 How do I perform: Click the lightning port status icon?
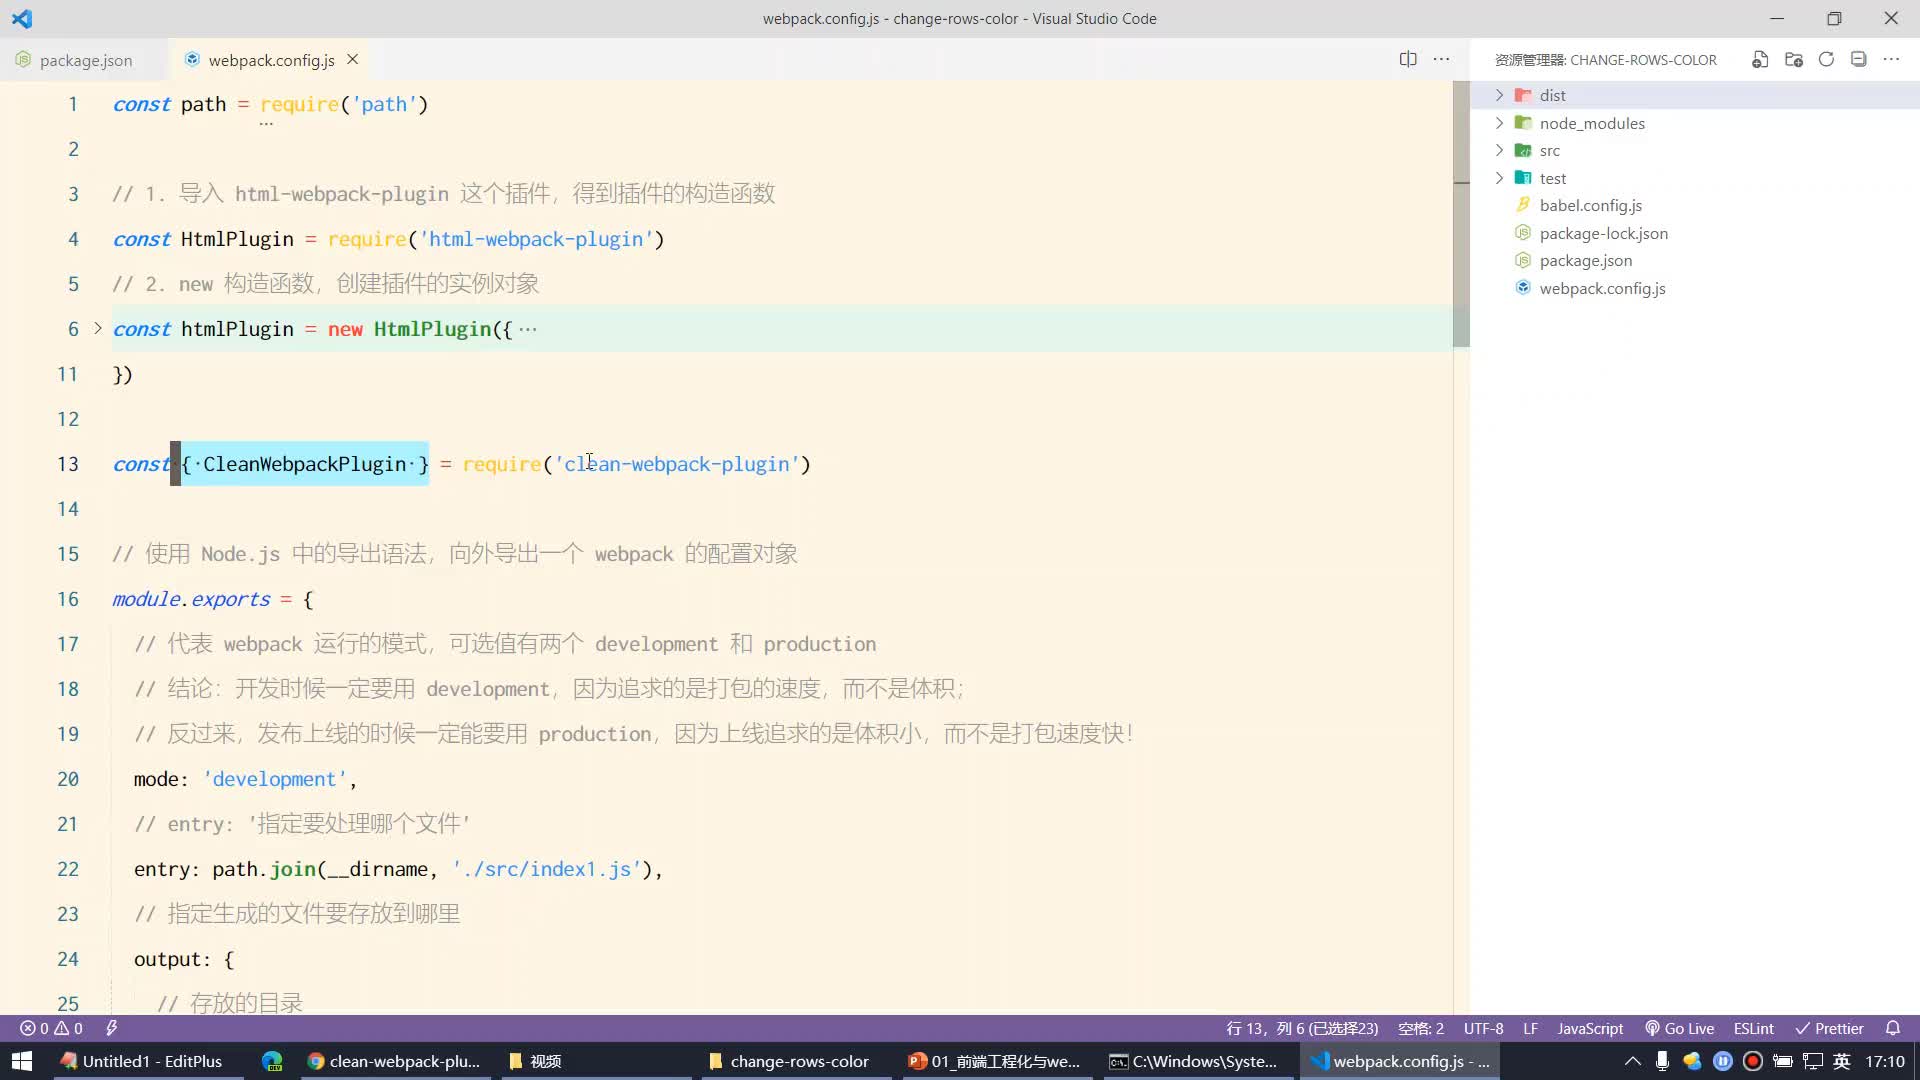click(112, 1028)
